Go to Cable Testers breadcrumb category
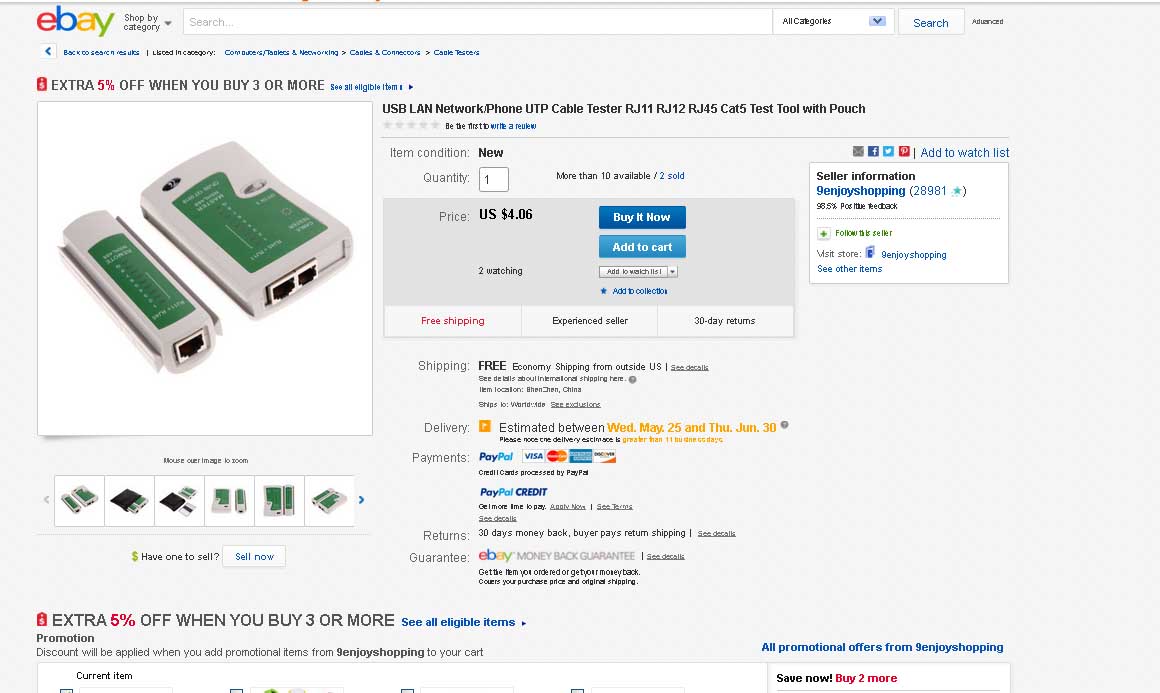 456,52
